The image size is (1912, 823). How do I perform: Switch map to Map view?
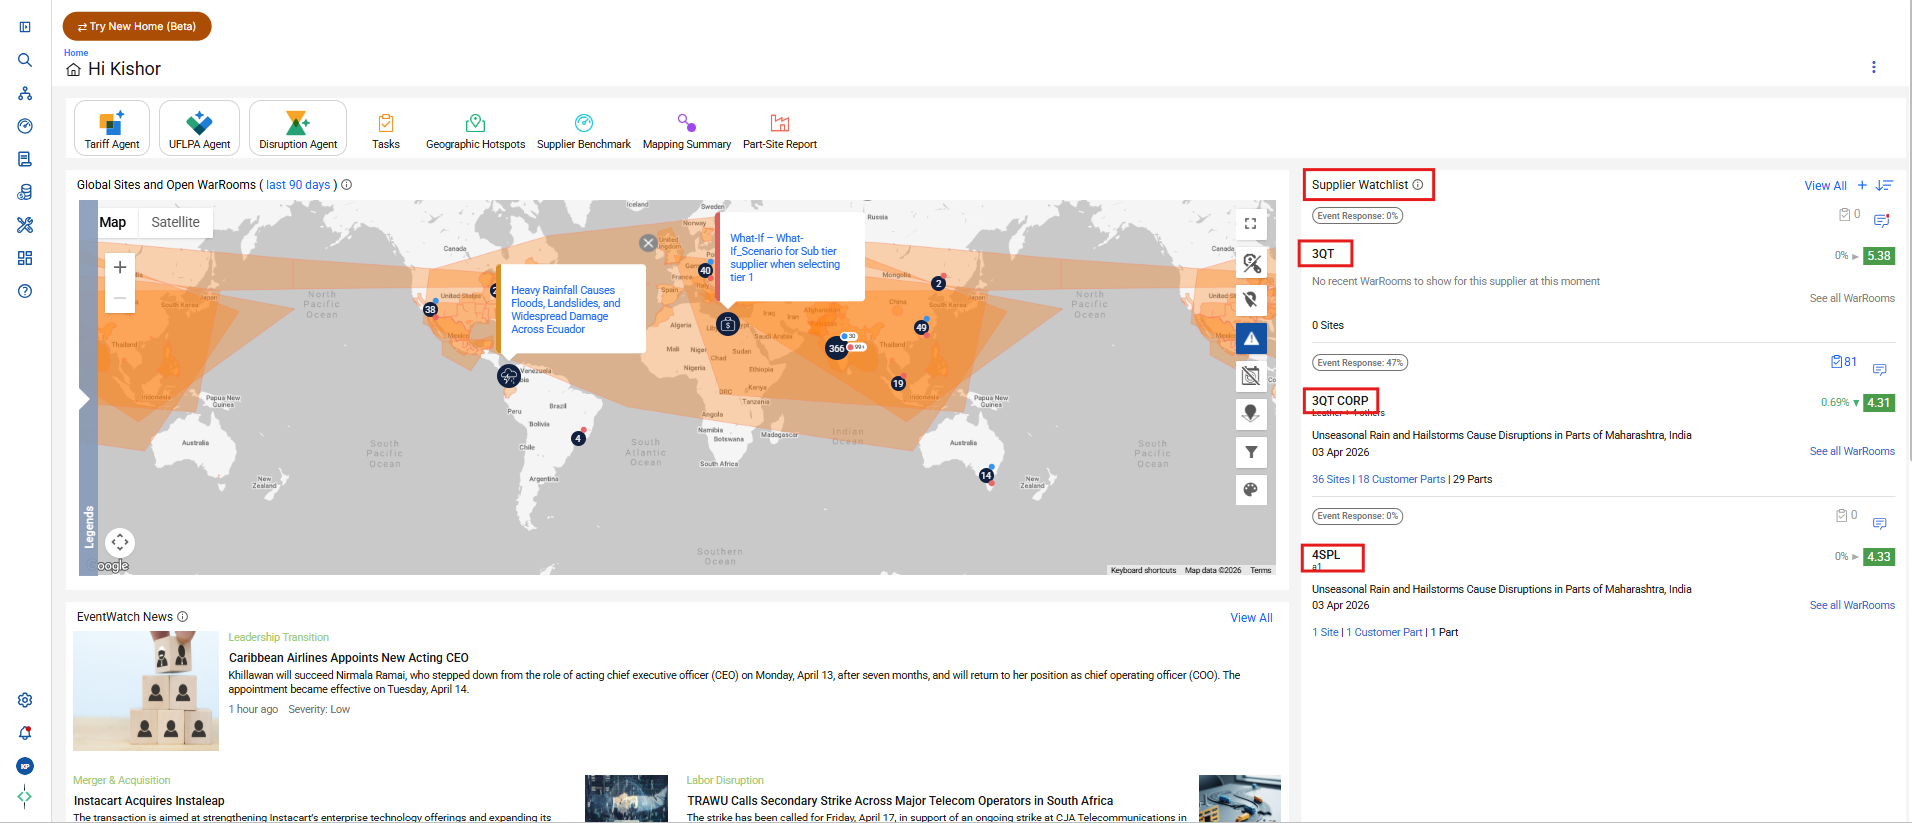point(113,222)
